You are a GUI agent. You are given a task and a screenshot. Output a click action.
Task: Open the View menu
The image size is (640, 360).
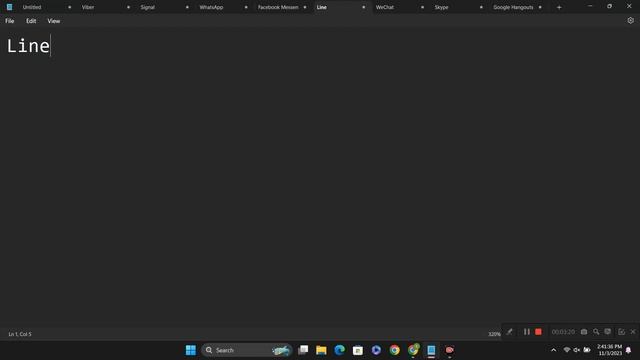53,21
